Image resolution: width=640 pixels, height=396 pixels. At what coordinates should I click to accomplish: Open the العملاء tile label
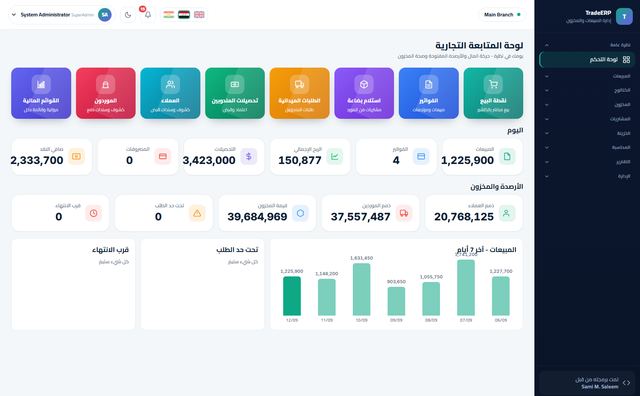(170, 100)
